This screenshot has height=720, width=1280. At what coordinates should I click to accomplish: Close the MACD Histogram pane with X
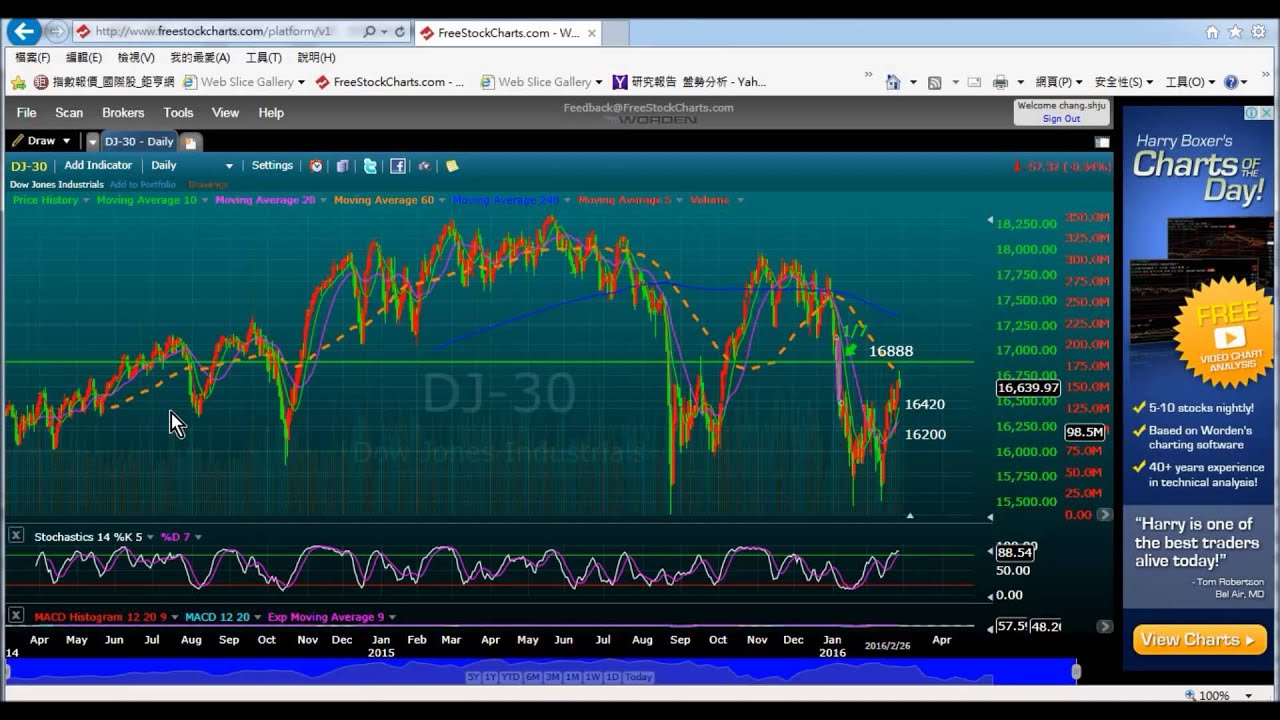tap(16, 616)
